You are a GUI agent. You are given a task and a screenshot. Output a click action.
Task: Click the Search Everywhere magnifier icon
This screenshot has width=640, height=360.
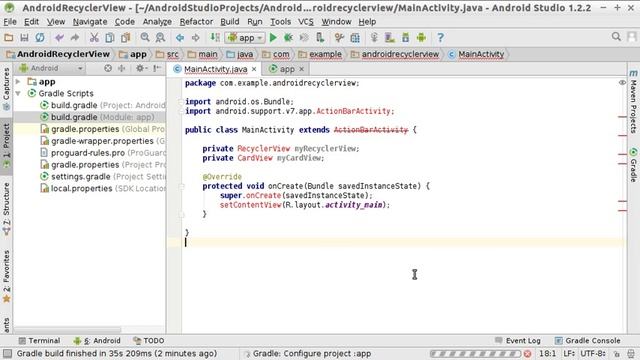(x=616, y=37)
